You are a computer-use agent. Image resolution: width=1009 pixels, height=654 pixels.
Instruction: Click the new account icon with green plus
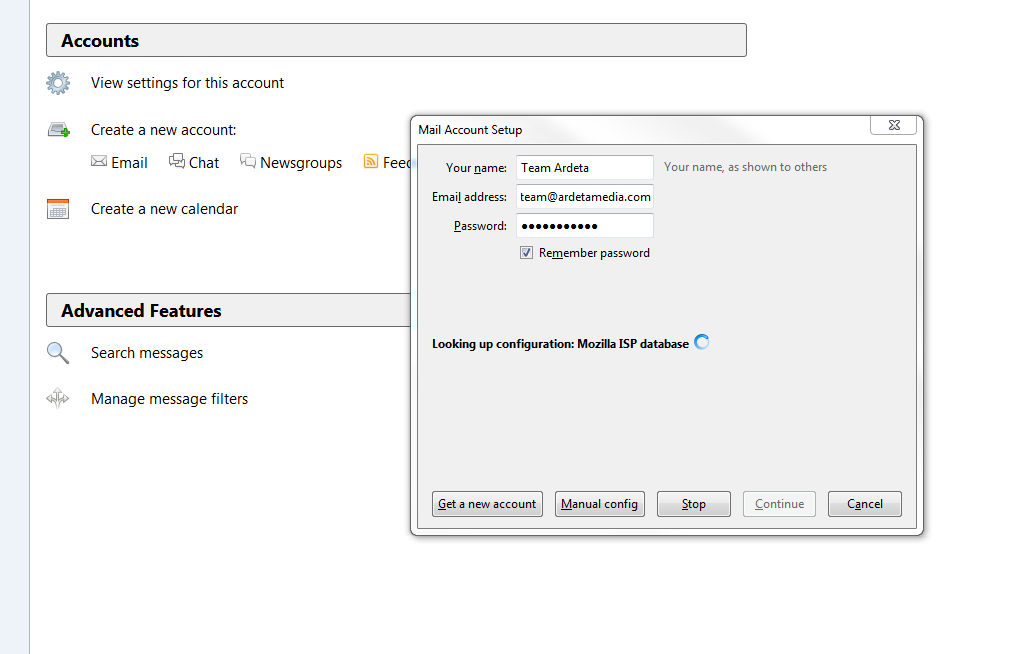(x=58, y=130)
